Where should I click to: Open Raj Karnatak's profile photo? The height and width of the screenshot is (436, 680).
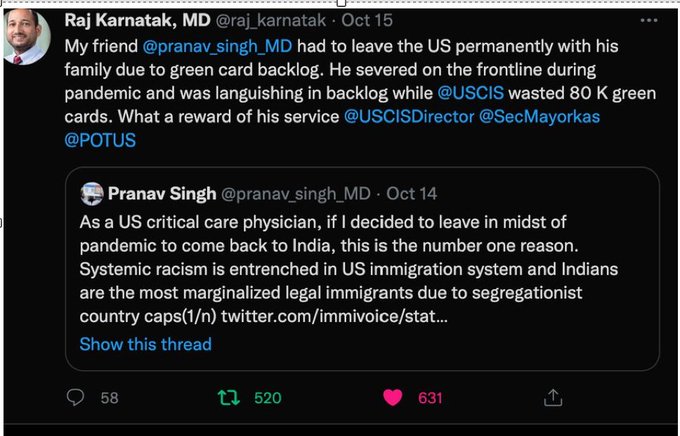27,36
